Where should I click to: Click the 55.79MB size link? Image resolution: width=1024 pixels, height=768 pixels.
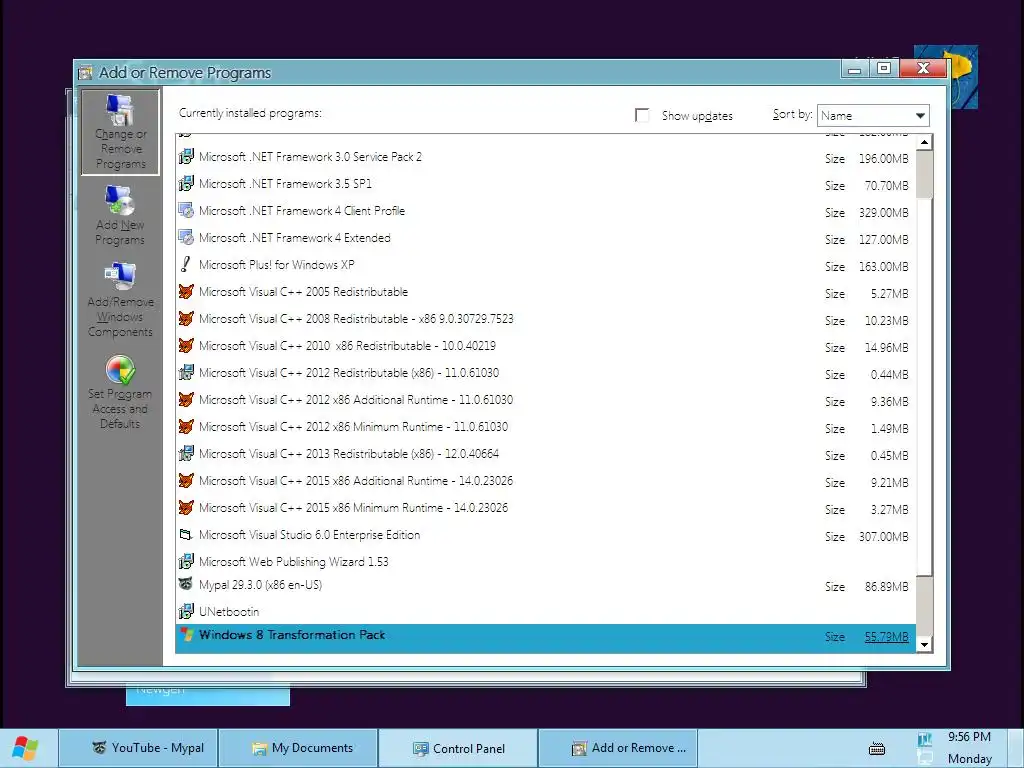click(886, 637)
